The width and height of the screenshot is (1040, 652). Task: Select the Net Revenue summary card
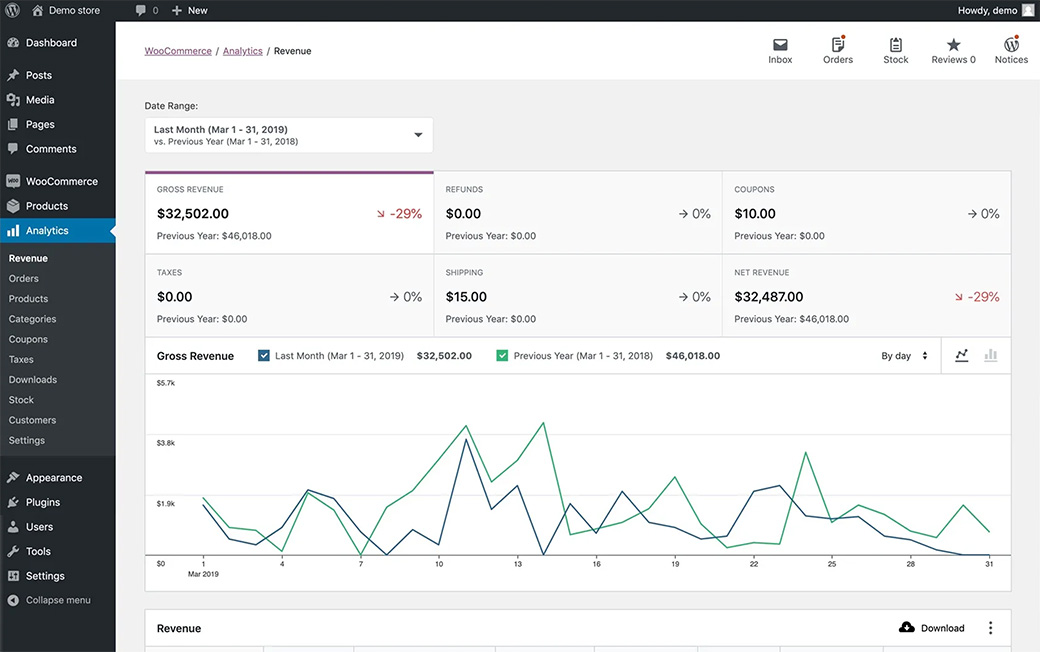coord(866,296)
